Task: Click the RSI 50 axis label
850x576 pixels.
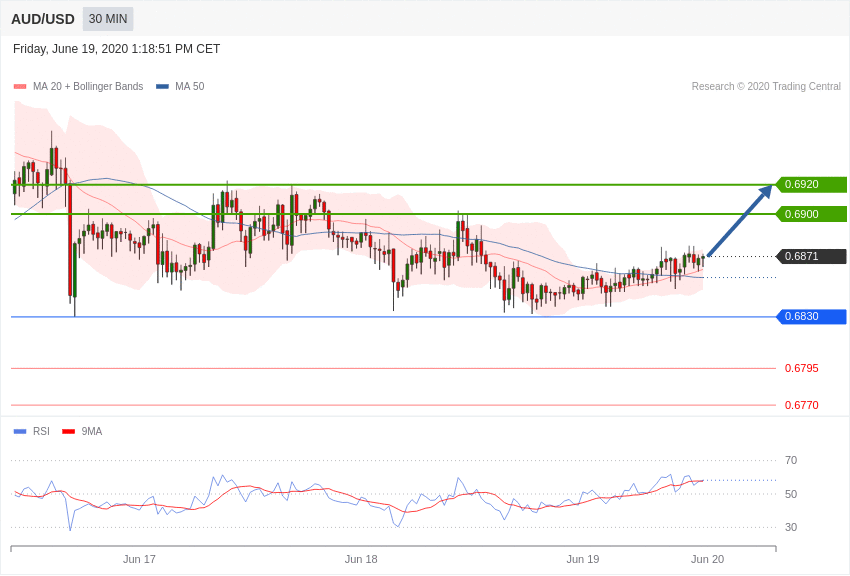Action: point(791,494)
